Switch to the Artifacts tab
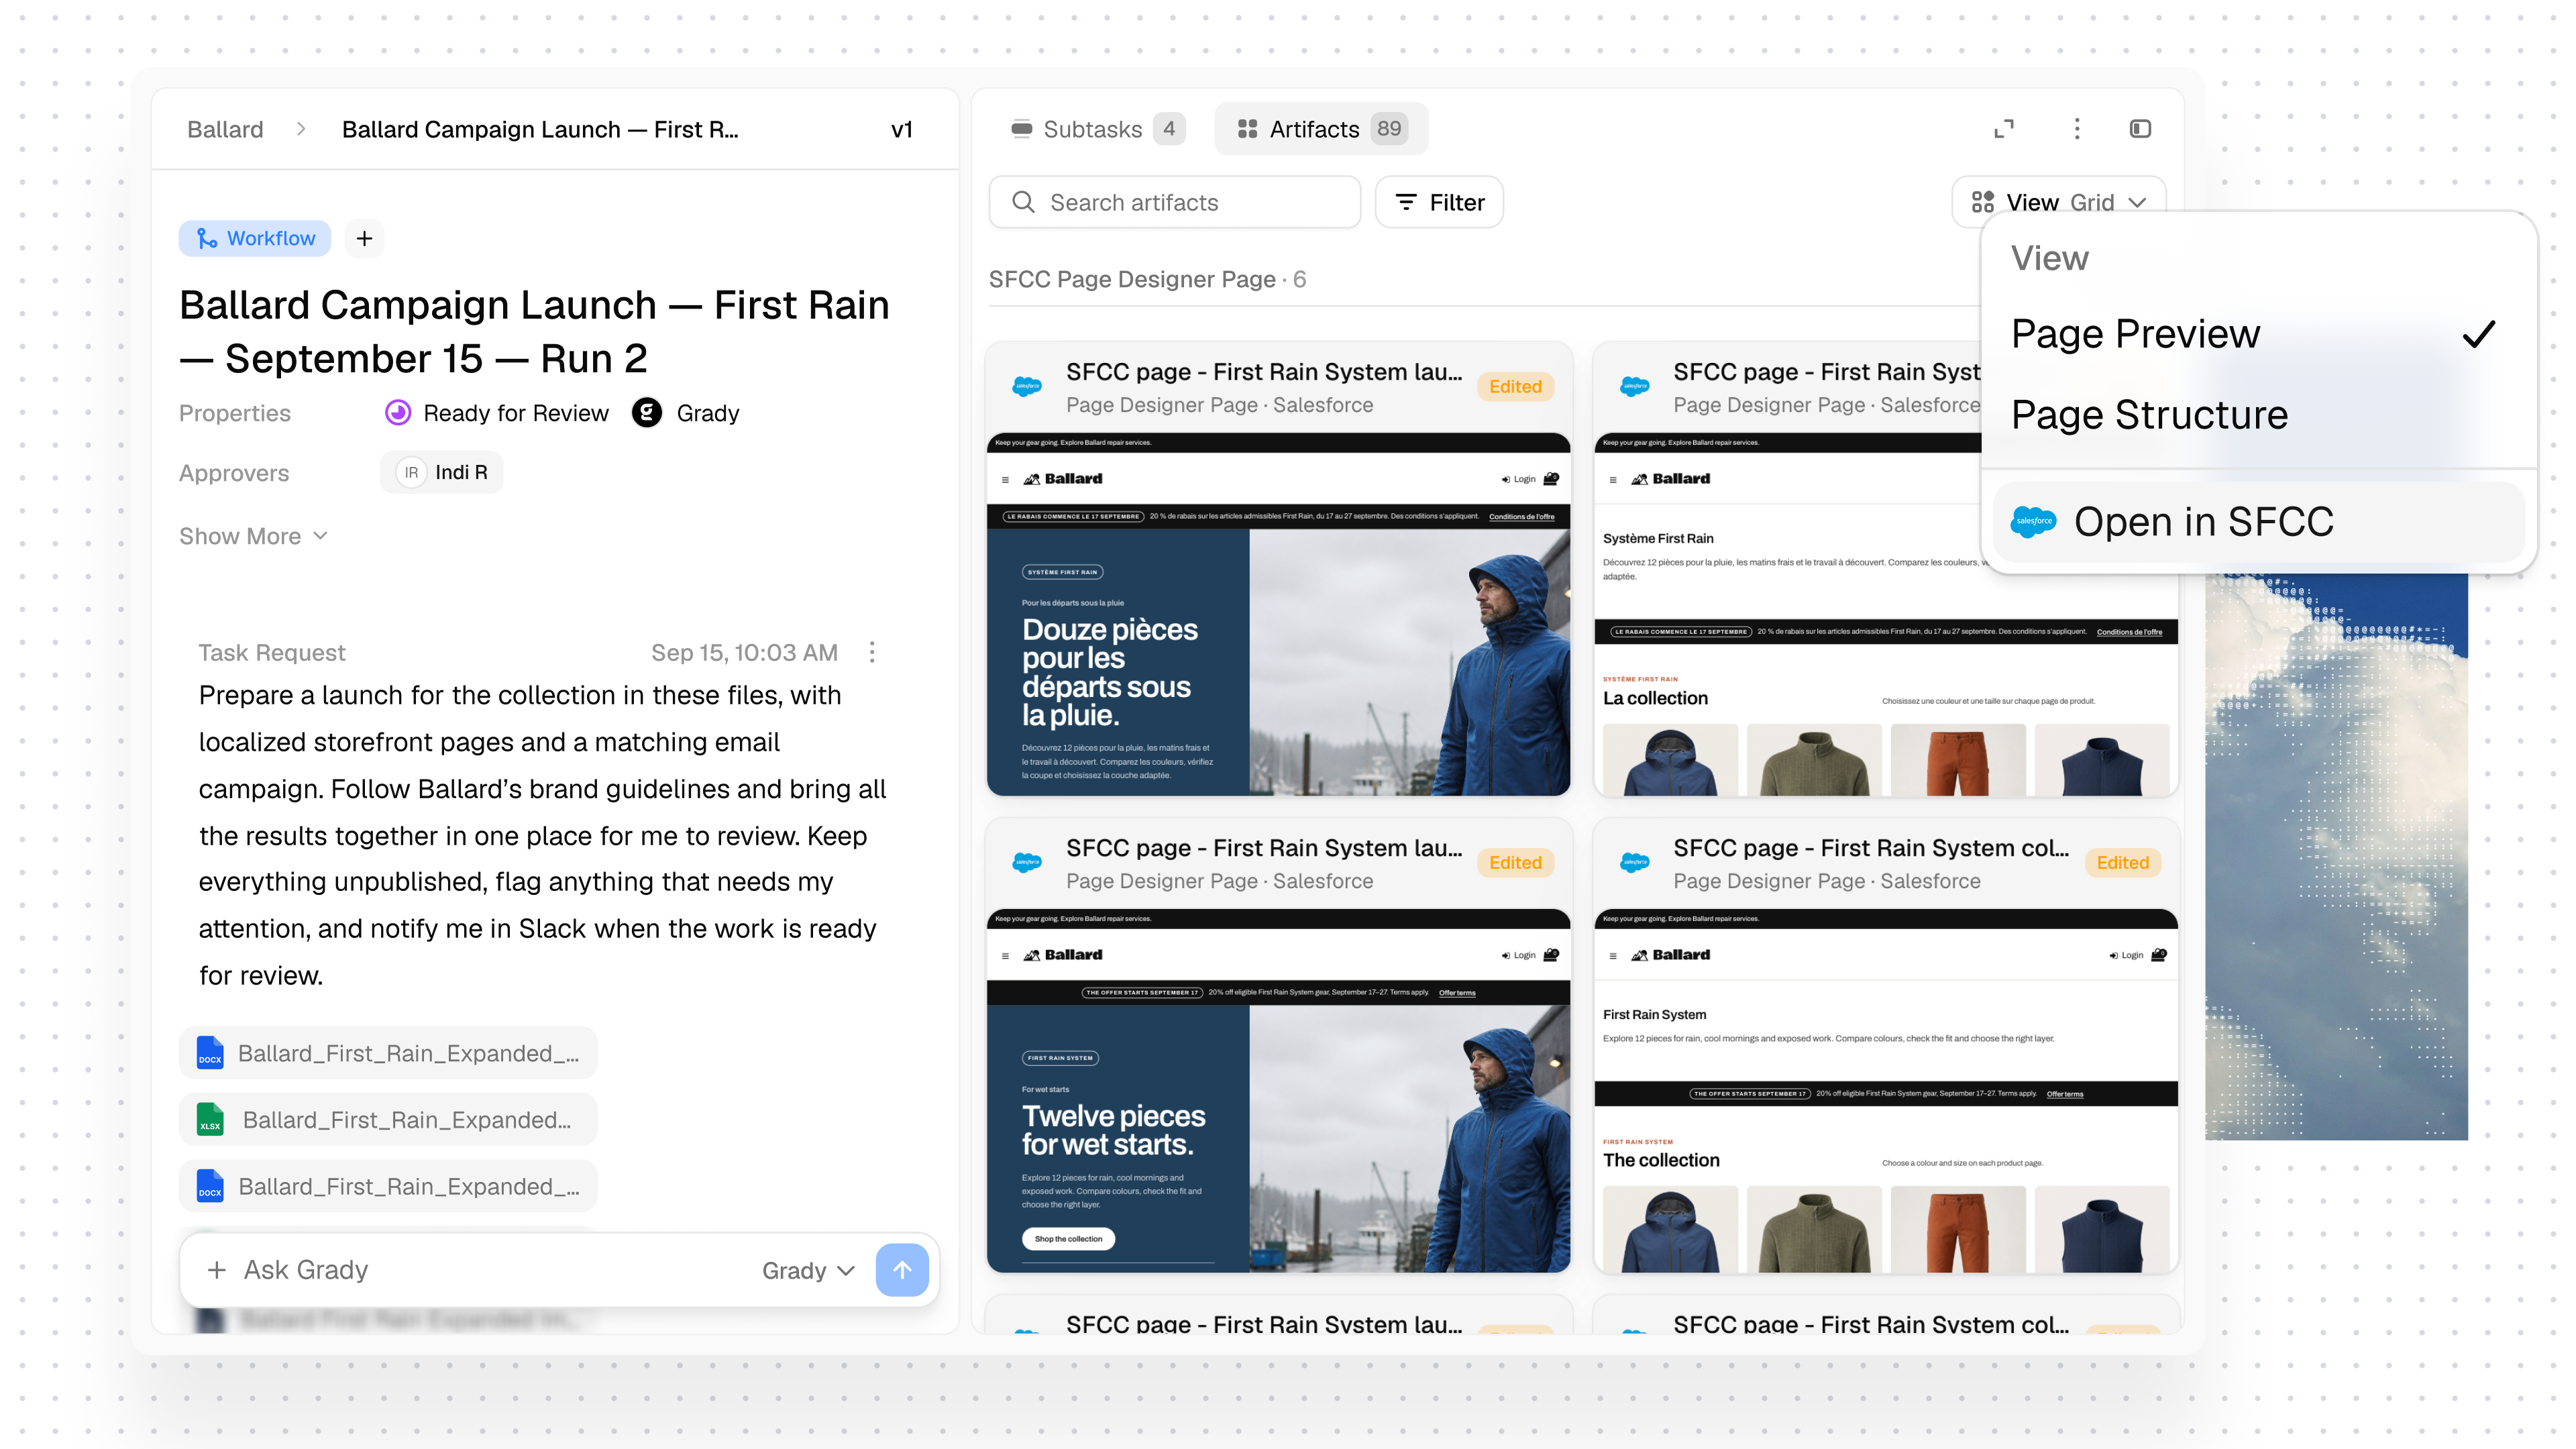This screenshot has height=1449, width=2576. click(1320, 129)
